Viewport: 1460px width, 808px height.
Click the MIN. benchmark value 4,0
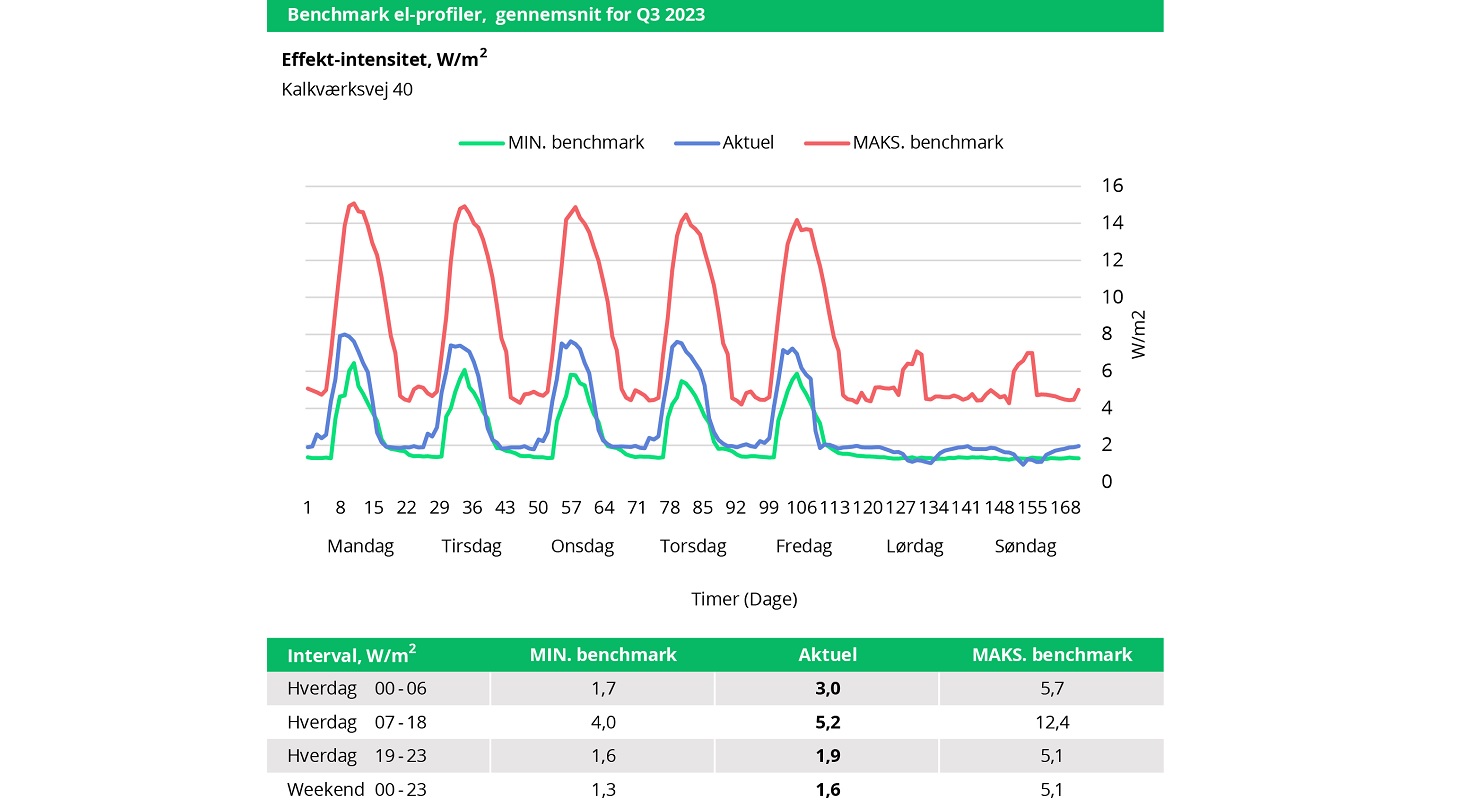(603, 722)
